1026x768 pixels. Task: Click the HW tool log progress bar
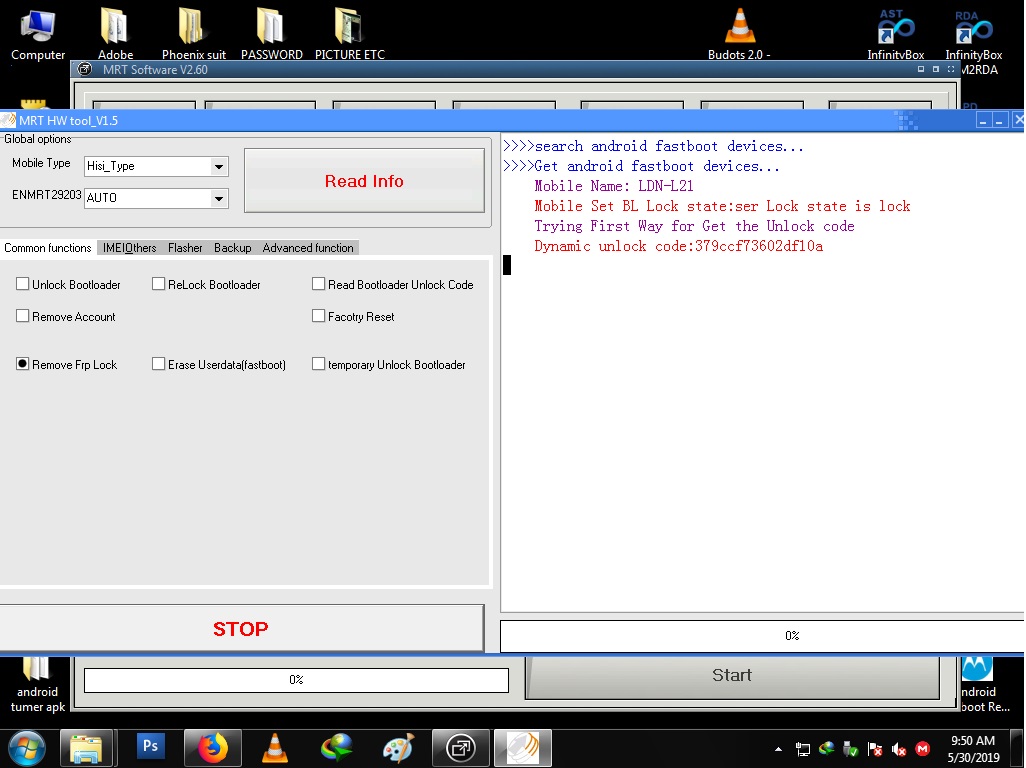pyautogui.click(x=762, y=636)
